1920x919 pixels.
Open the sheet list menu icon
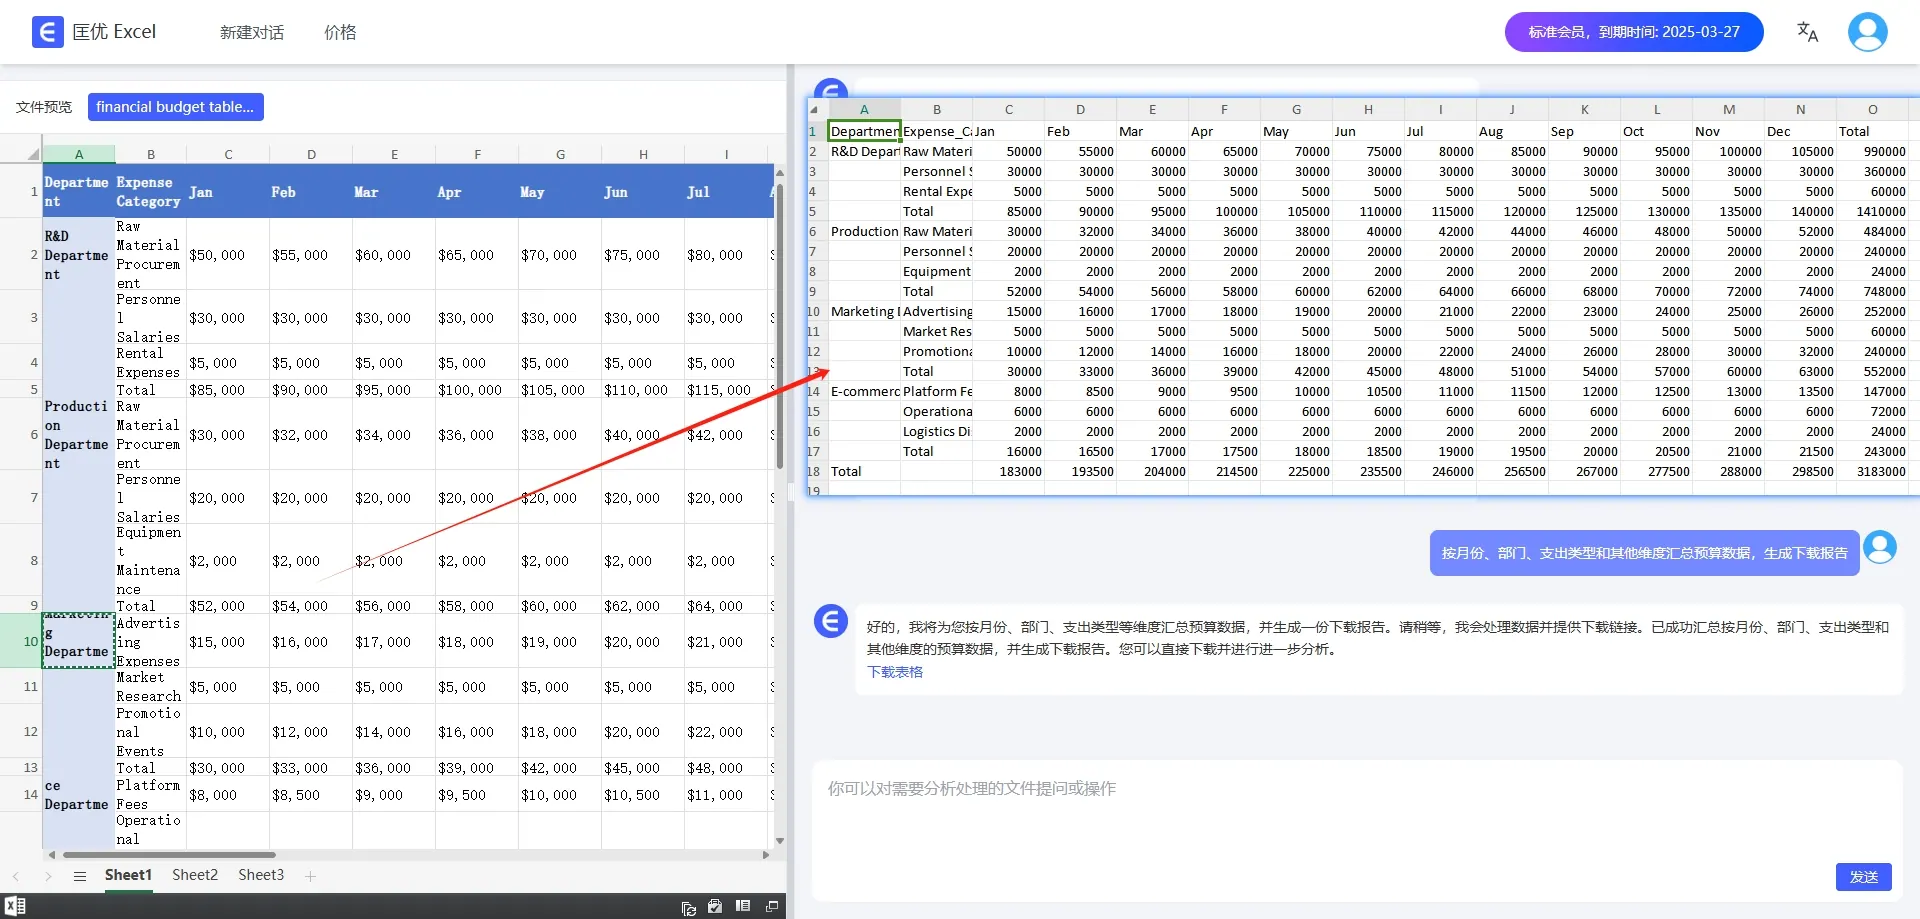(80, 876)
